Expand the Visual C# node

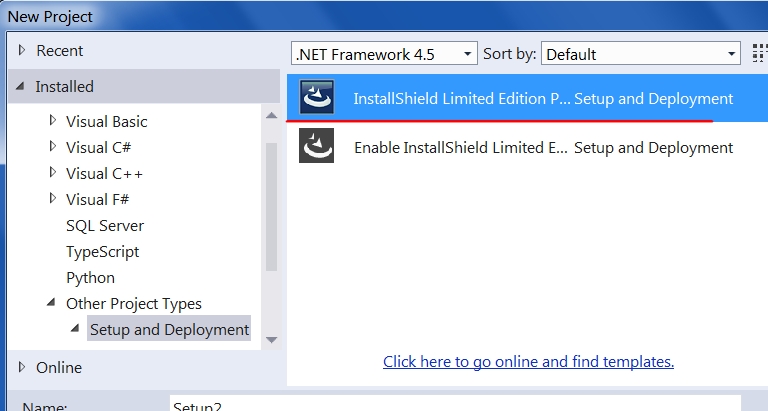53,146
